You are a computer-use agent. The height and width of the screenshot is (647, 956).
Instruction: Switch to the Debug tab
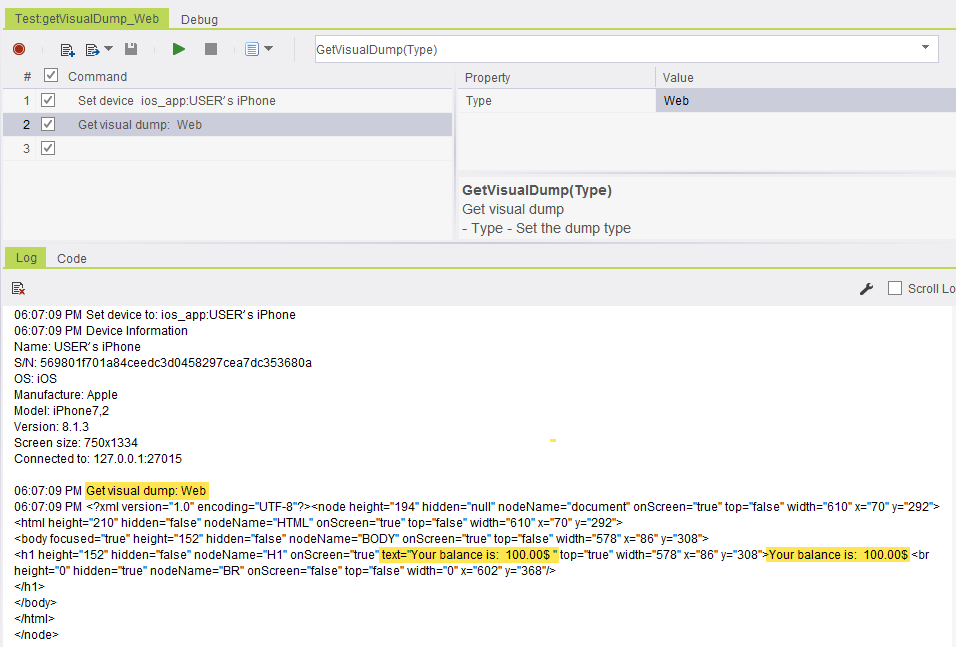(x=199, y=19)
